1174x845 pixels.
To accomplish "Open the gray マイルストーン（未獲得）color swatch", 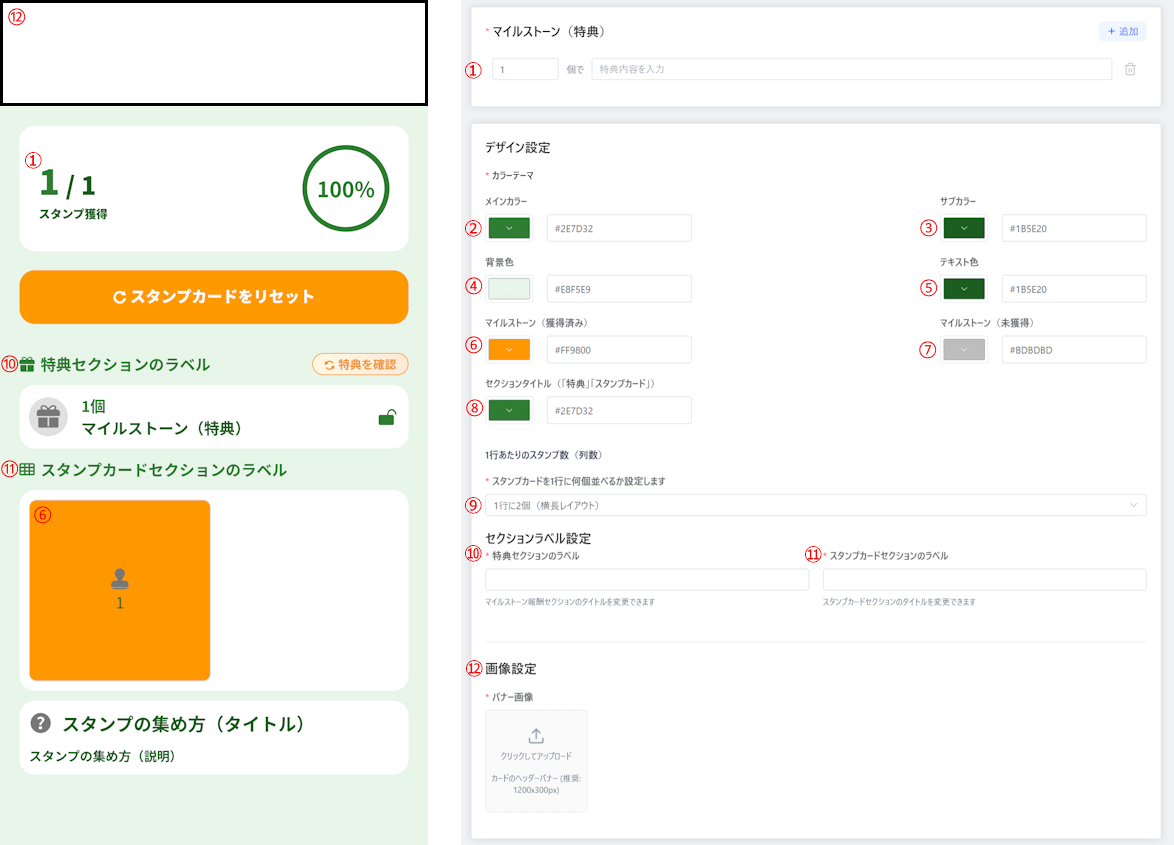I will pyautogui.click(x=964, y=350).
